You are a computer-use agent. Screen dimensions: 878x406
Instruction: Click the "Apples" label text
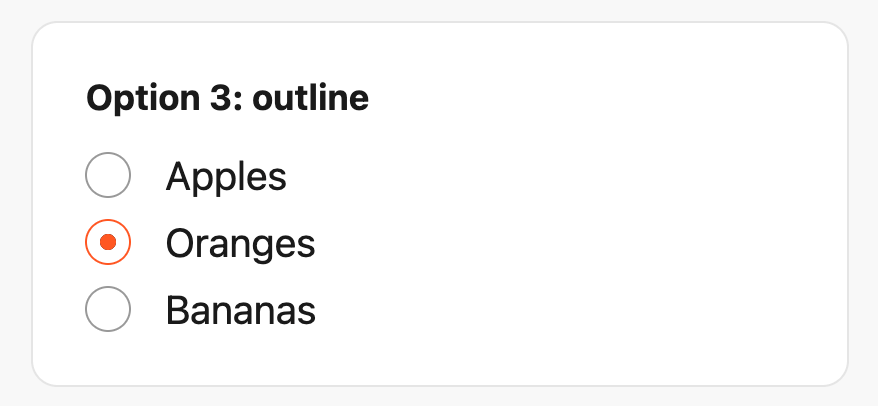(x=226, y=176)
